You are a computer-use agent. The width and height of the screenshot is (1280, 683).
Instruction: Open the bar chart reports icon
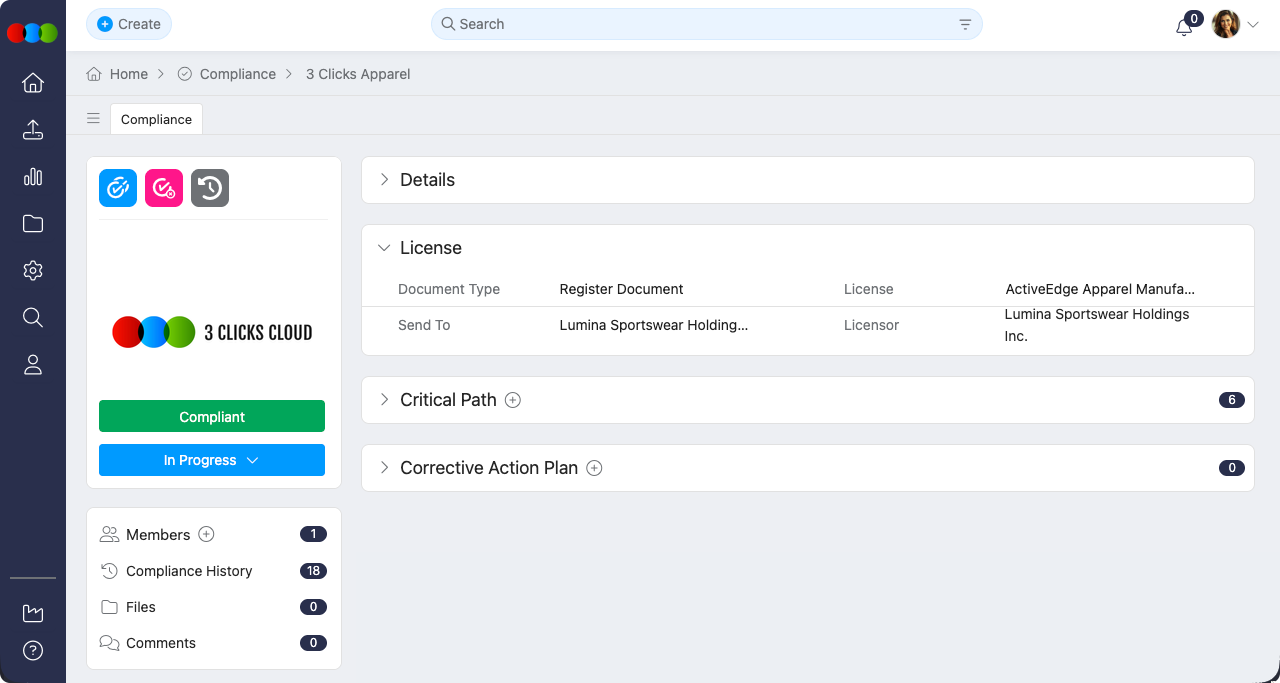33,177
